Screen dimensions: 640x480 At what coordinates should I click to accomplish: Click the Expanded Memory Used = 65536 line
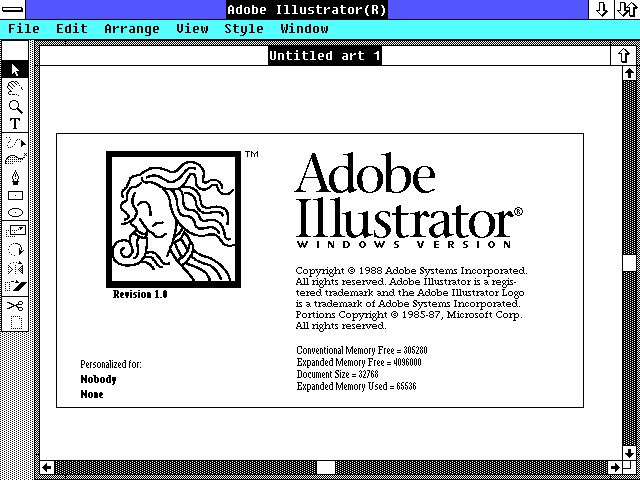(x=356, y=386)
